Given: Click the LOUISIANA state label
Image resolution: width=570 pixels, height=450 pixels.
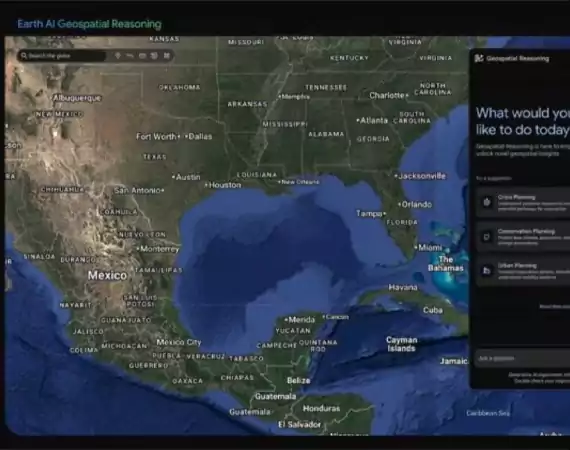Looking at the screenshot, I should click(257, 175).
